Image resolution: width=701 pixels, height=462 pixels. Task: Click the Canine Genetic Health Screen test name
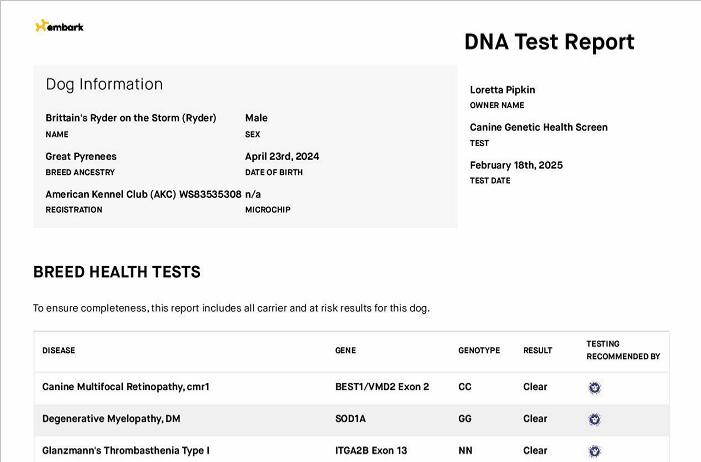point(538,127)
